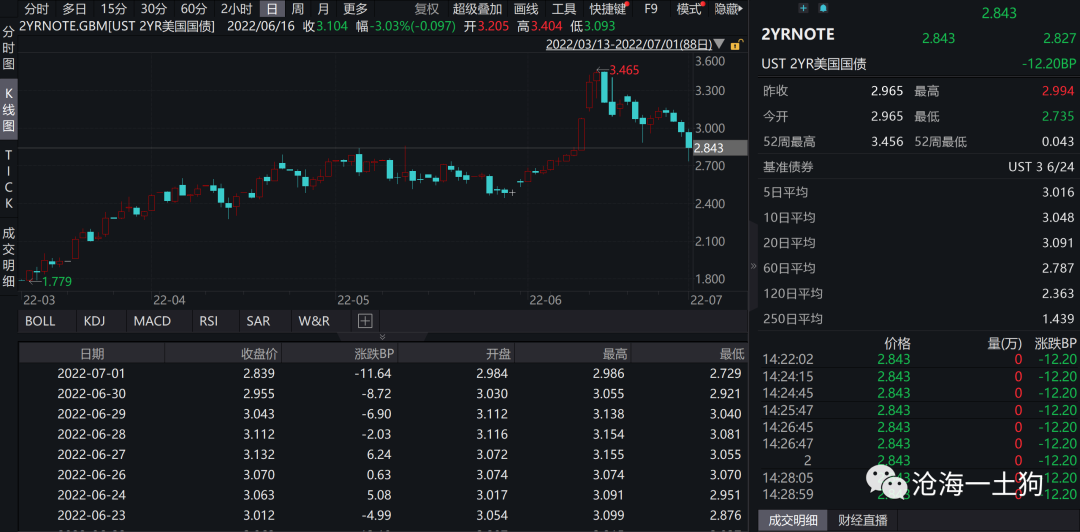Open the 更多 intervals dropdown
This screenshot has height=532, width=1080.
355,9
